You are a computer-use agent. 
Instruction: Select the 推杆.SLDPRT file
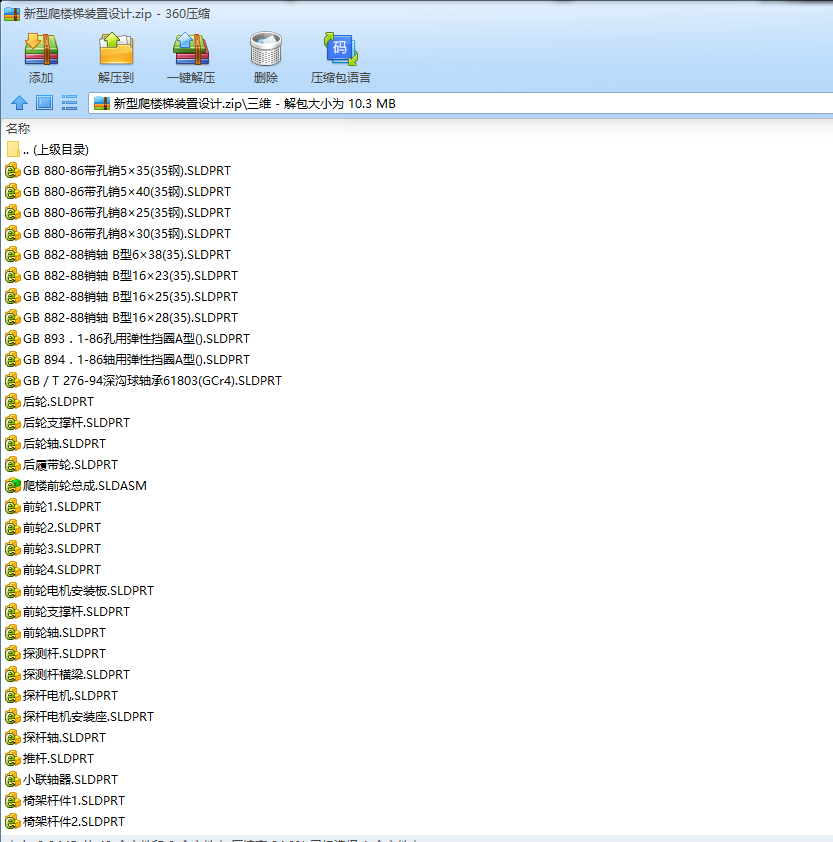pyautogui.click(x=49, y=758)
